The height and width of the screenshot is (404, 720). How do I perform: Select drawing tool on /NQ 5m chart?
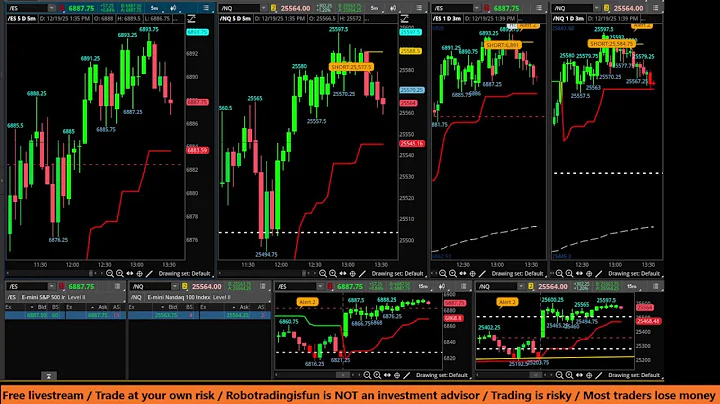[x=362, y=273]
